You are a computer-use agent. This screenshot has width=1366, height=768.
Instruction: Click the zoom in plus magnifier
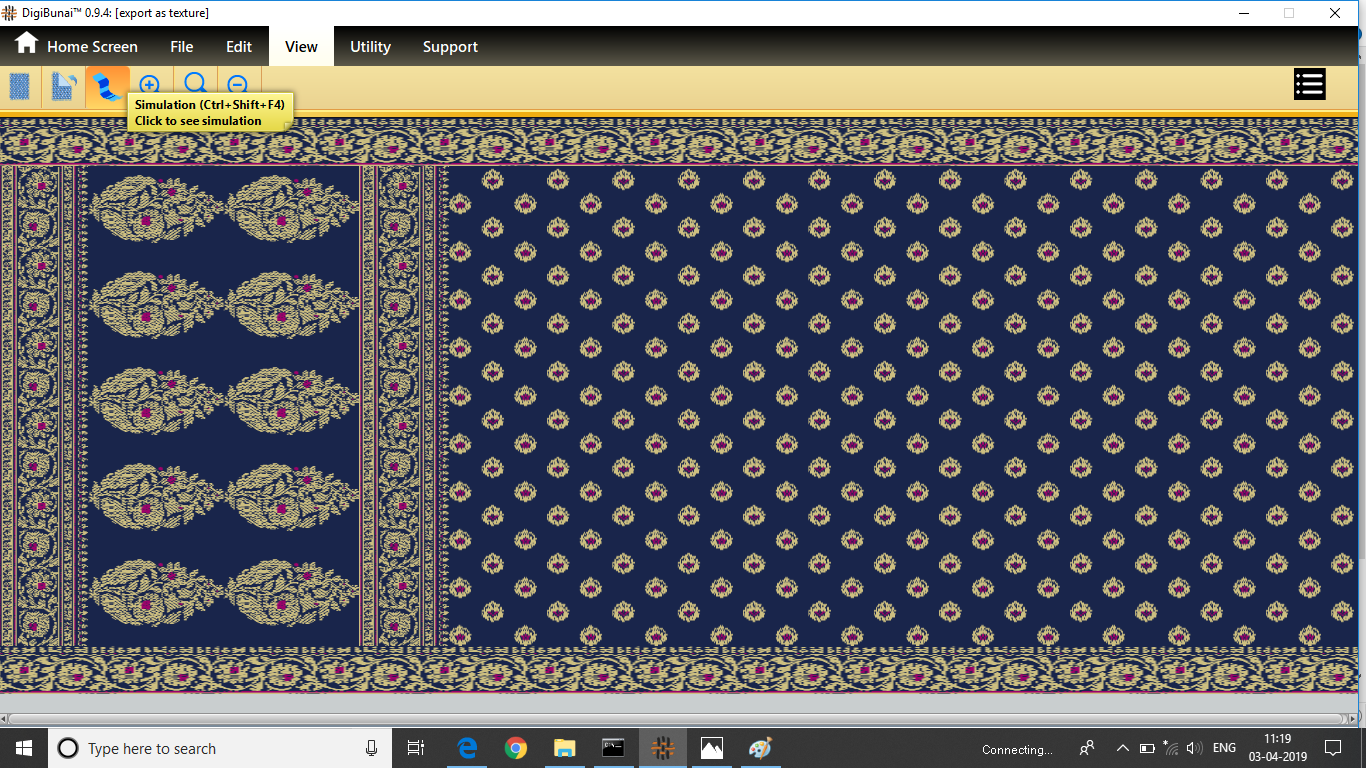click(x=150, y=85)
